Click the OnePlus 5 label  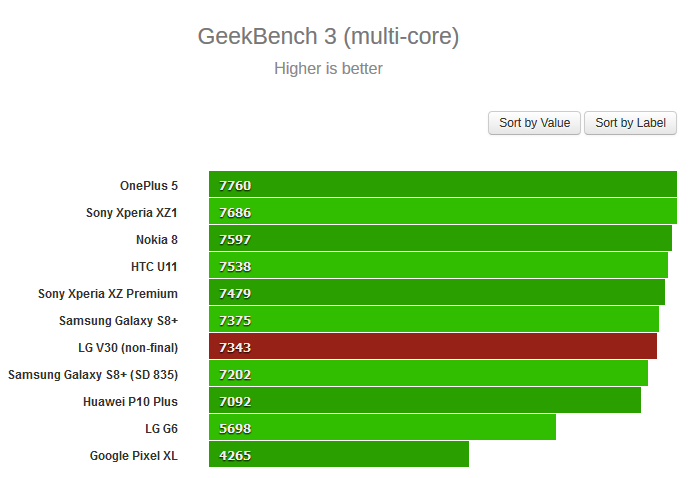pyautogui.click(x=148, y=185)
